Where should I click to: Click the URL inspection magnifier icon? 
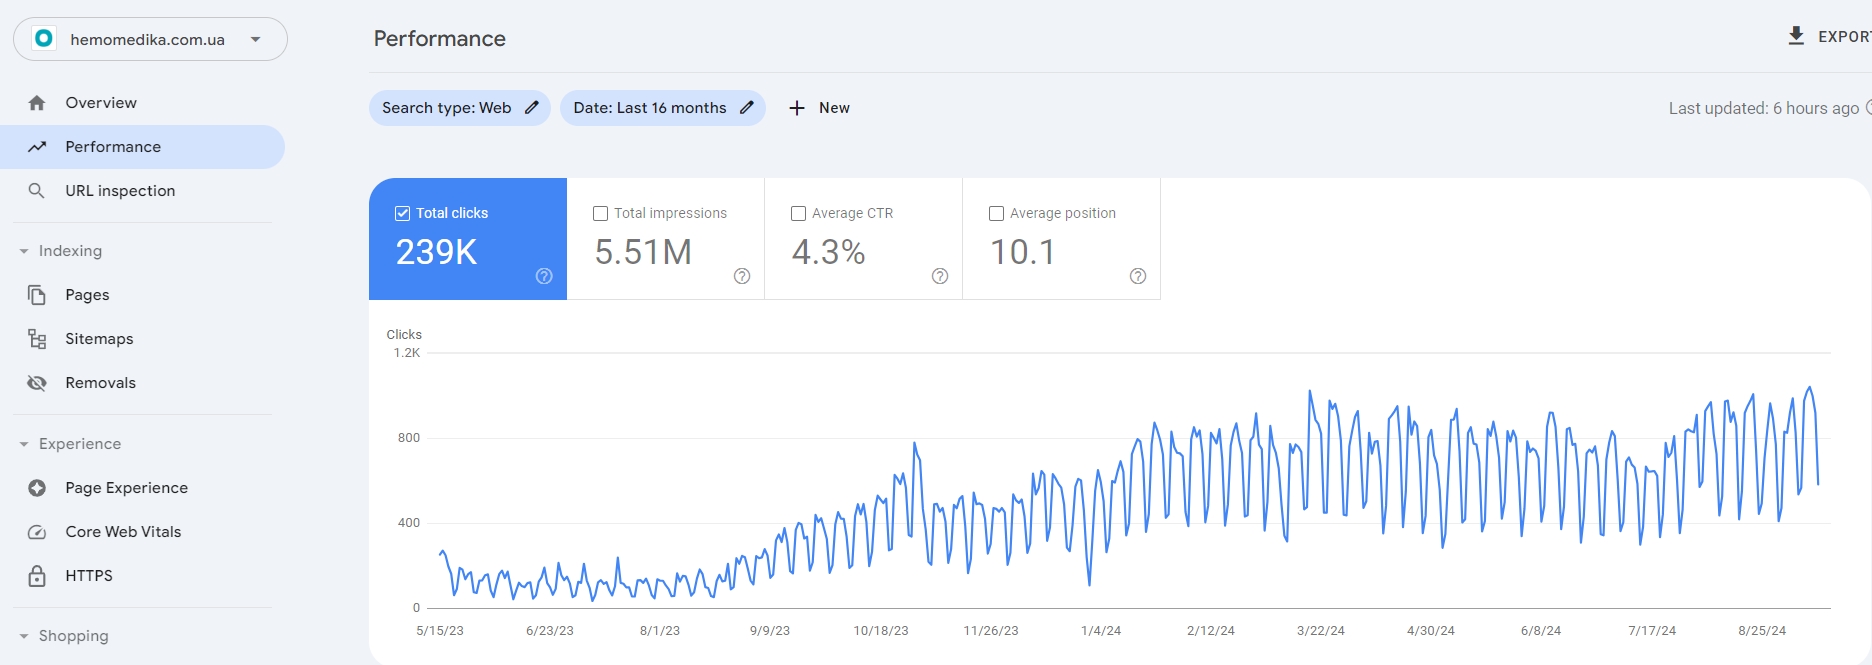(37, 190)
